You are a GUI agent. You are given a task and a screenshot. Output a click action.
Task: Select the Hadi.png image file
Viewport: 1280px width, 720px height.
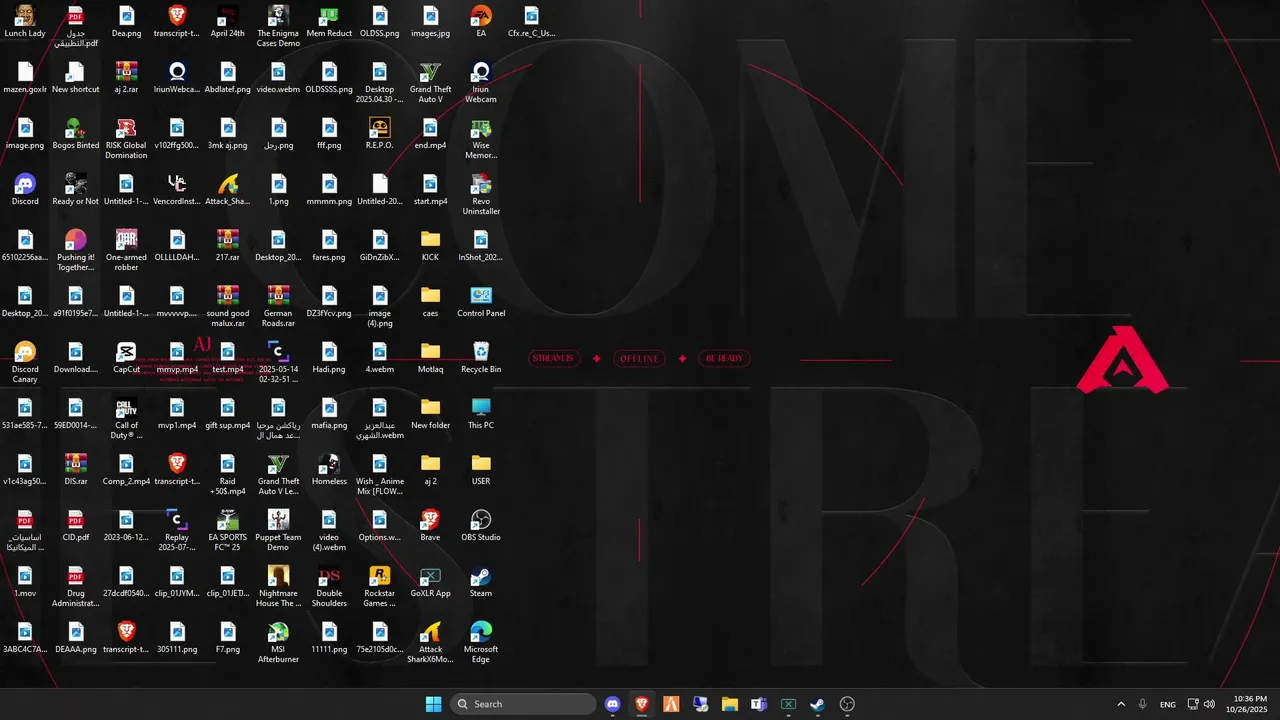[x=329, y=358]
